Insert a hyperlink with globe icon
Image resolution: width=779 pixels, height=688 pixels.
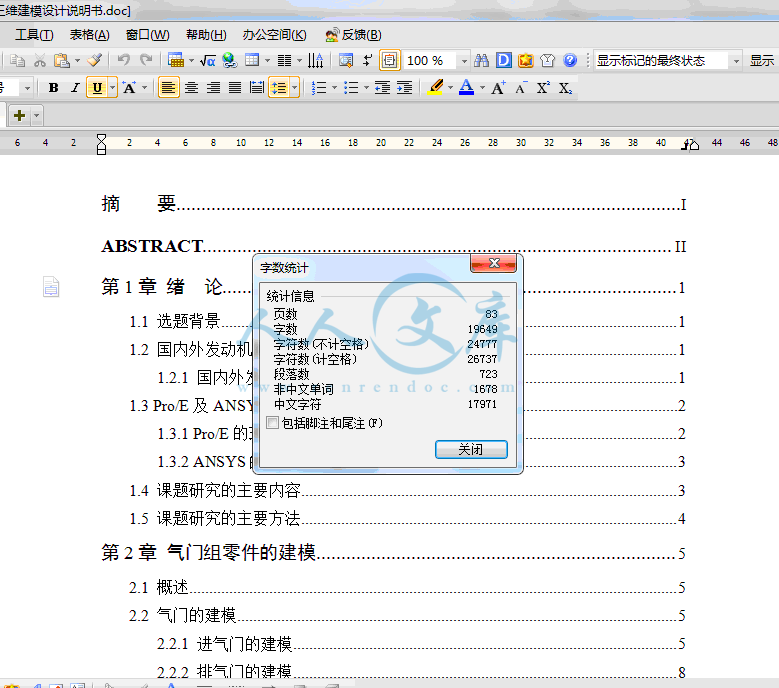point(230,61)
